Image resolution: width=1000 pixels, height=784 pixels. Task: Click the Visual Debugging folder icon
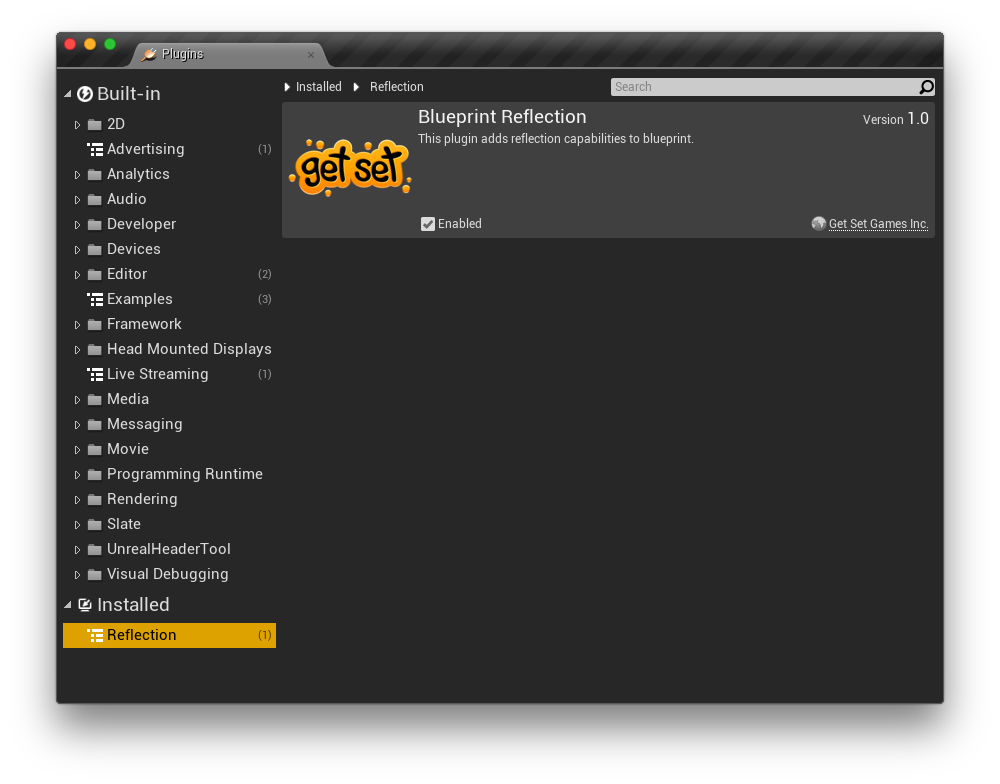pyautogui.click(x=94, y=575)
